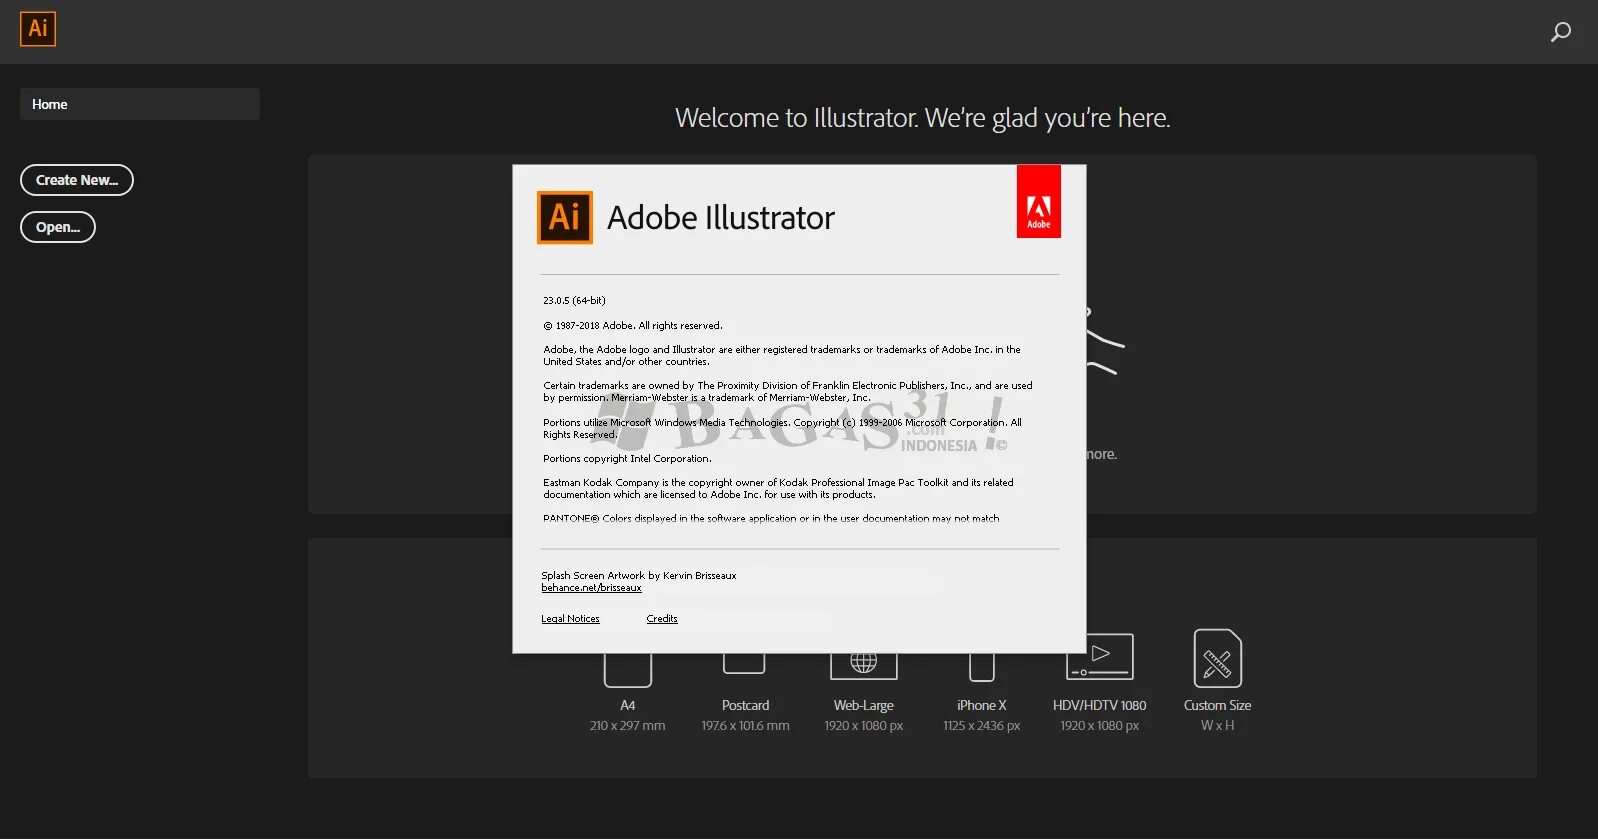Image resolution: width=1598 pixels, height=839 pixels.
Task: Click the 1987-2018 Adobe copyright line
Action: (632, 326)
